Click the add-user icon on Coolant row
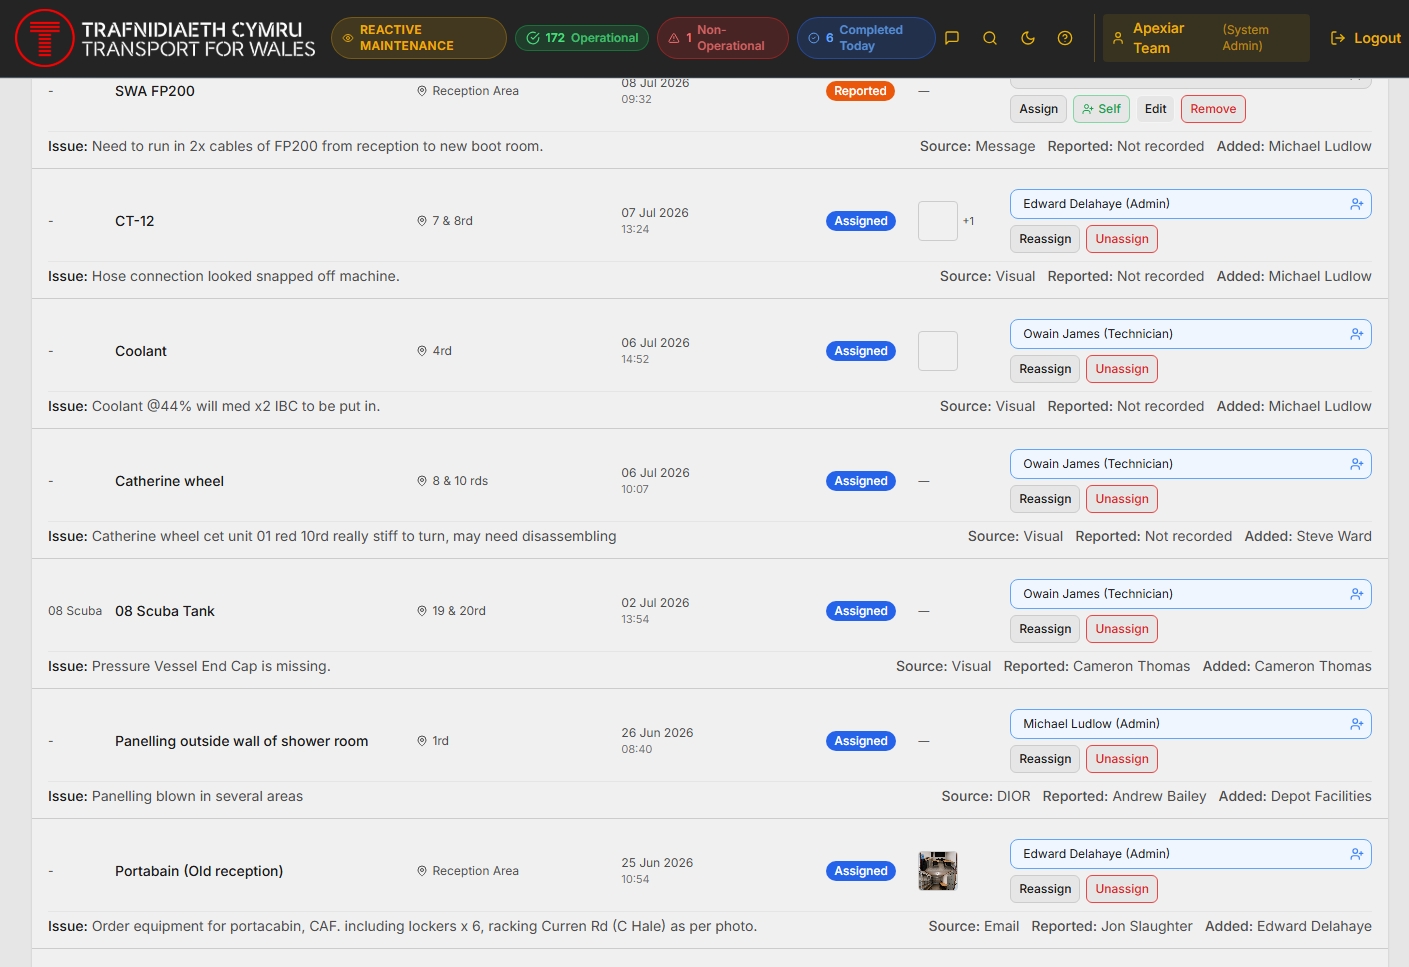The height and width of the screenshot is (967, 1409). [1357, 334]
